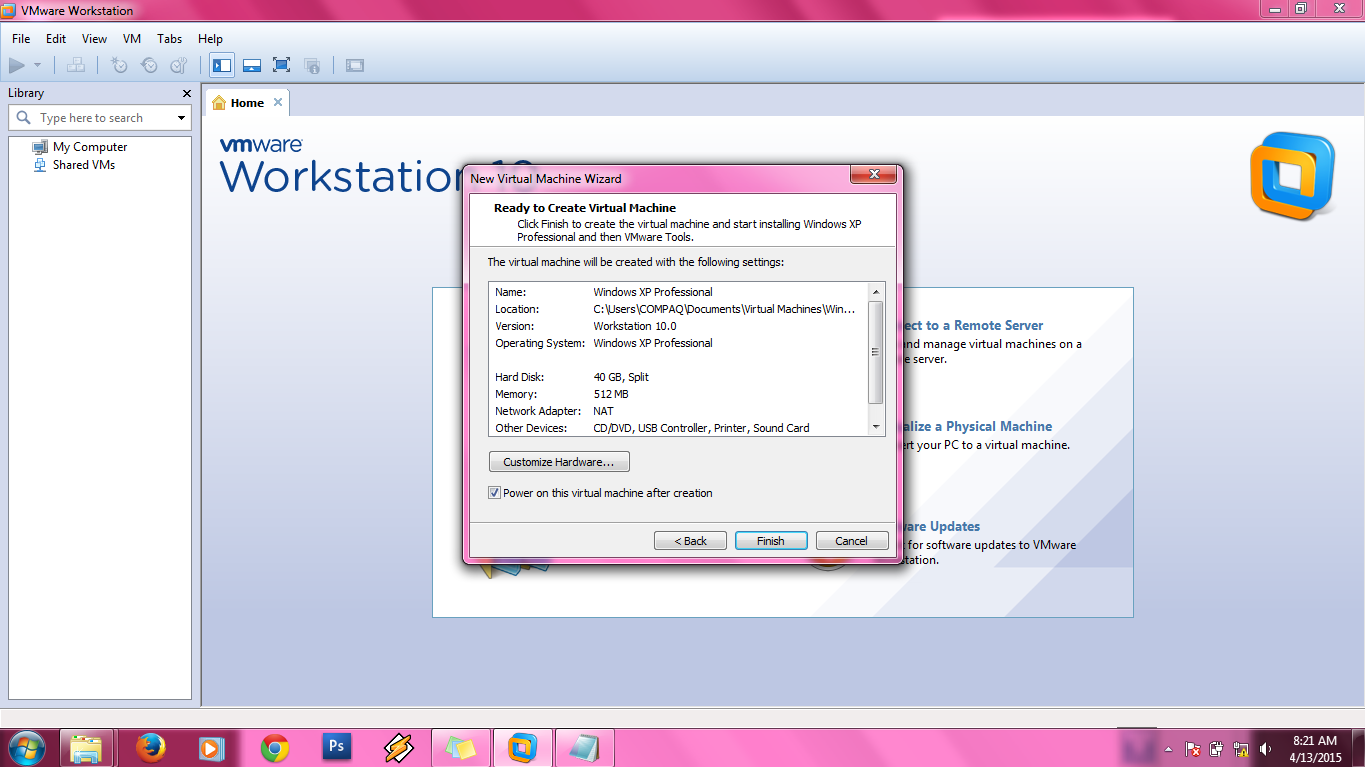Cancel the New Virtual Machine Wizard

tap(852, 541)
